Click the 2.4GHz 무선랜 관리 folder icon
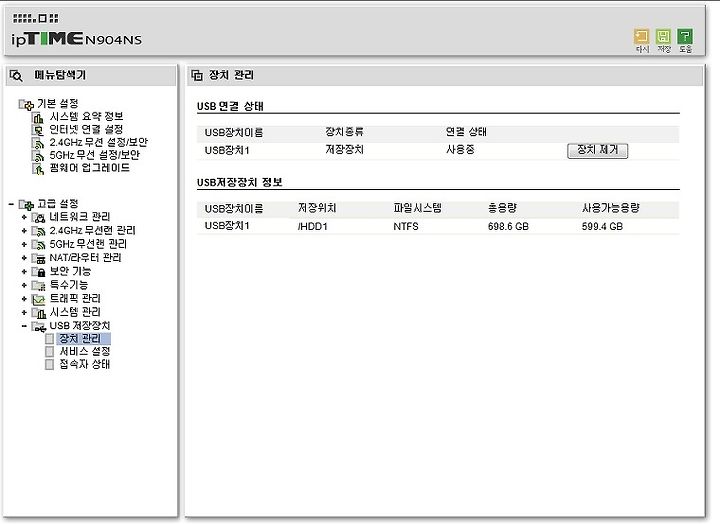 (x=38, y=231)
